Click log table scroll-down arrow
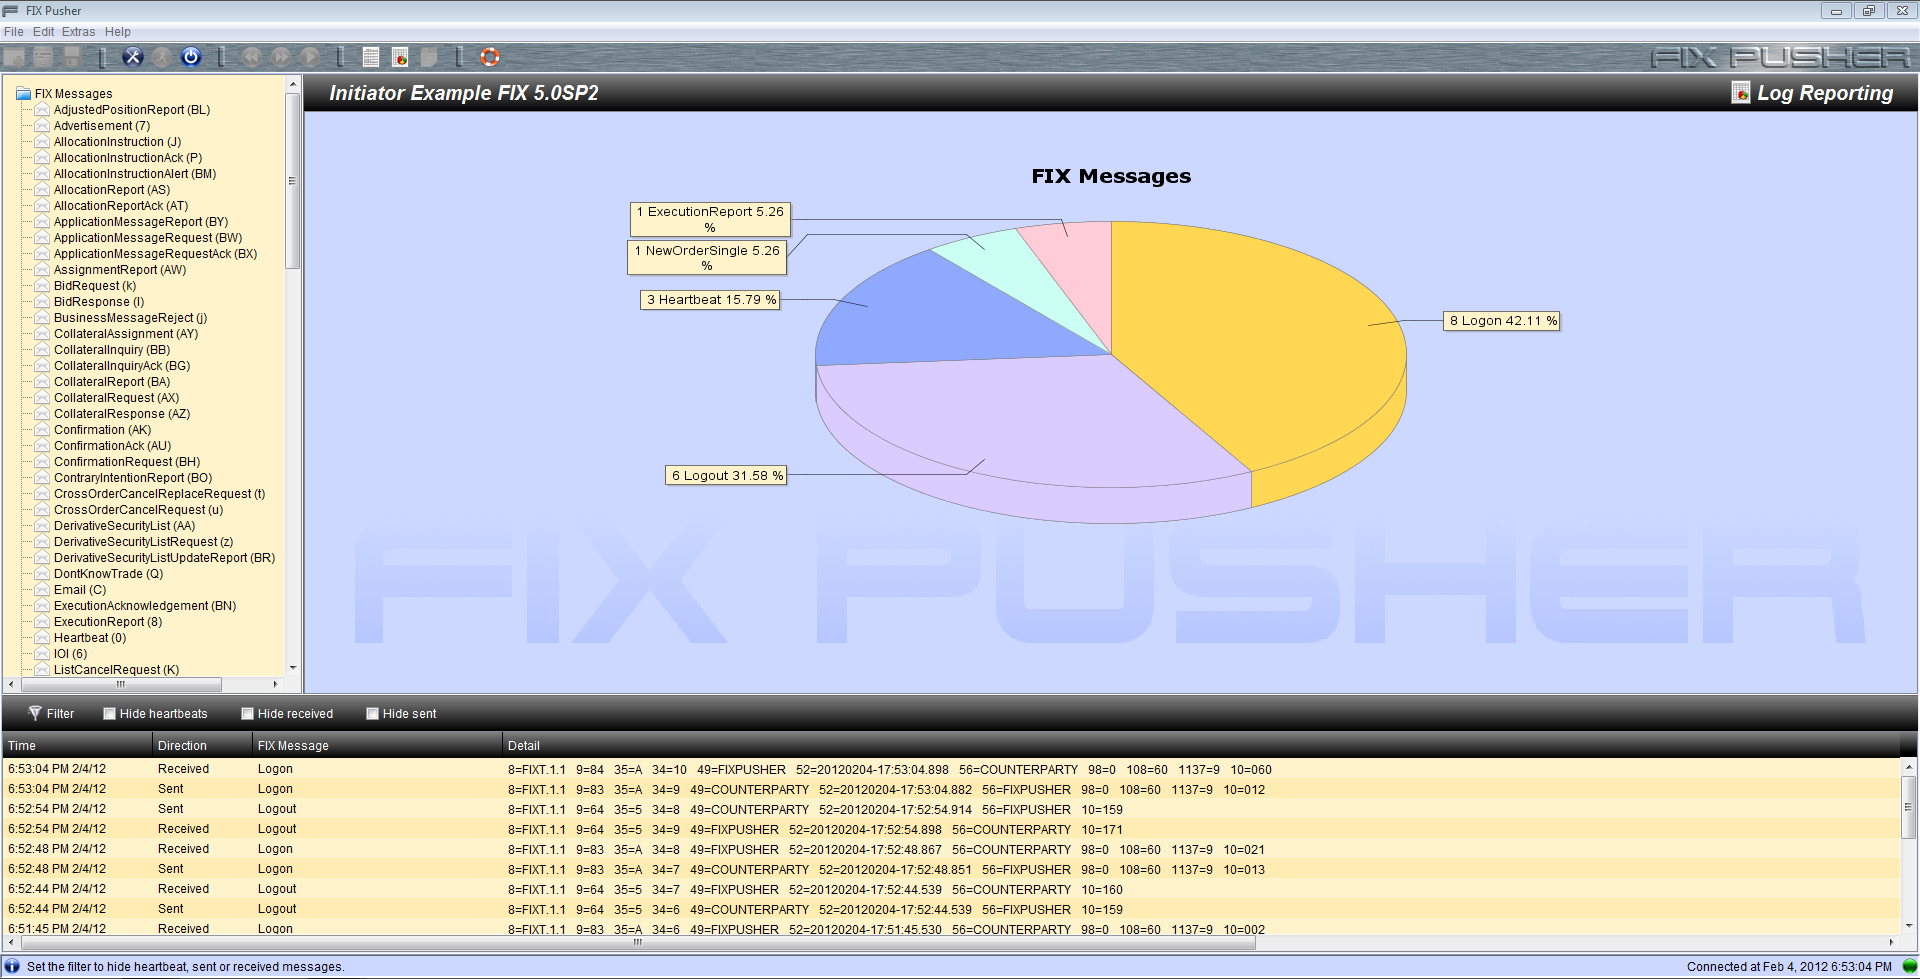The width and height of the screenshot is (1920, 979). click(1909, 925)
